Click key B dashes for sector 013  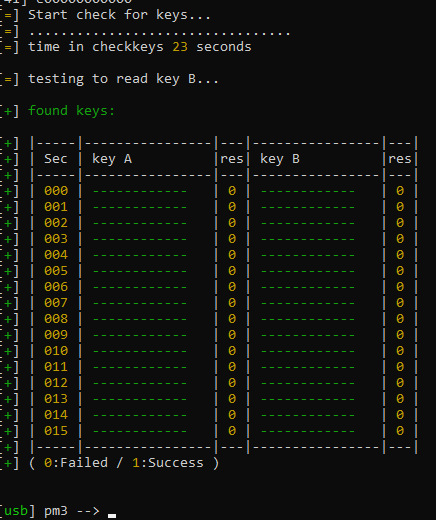pyautogui.click(x=308, y=399)
